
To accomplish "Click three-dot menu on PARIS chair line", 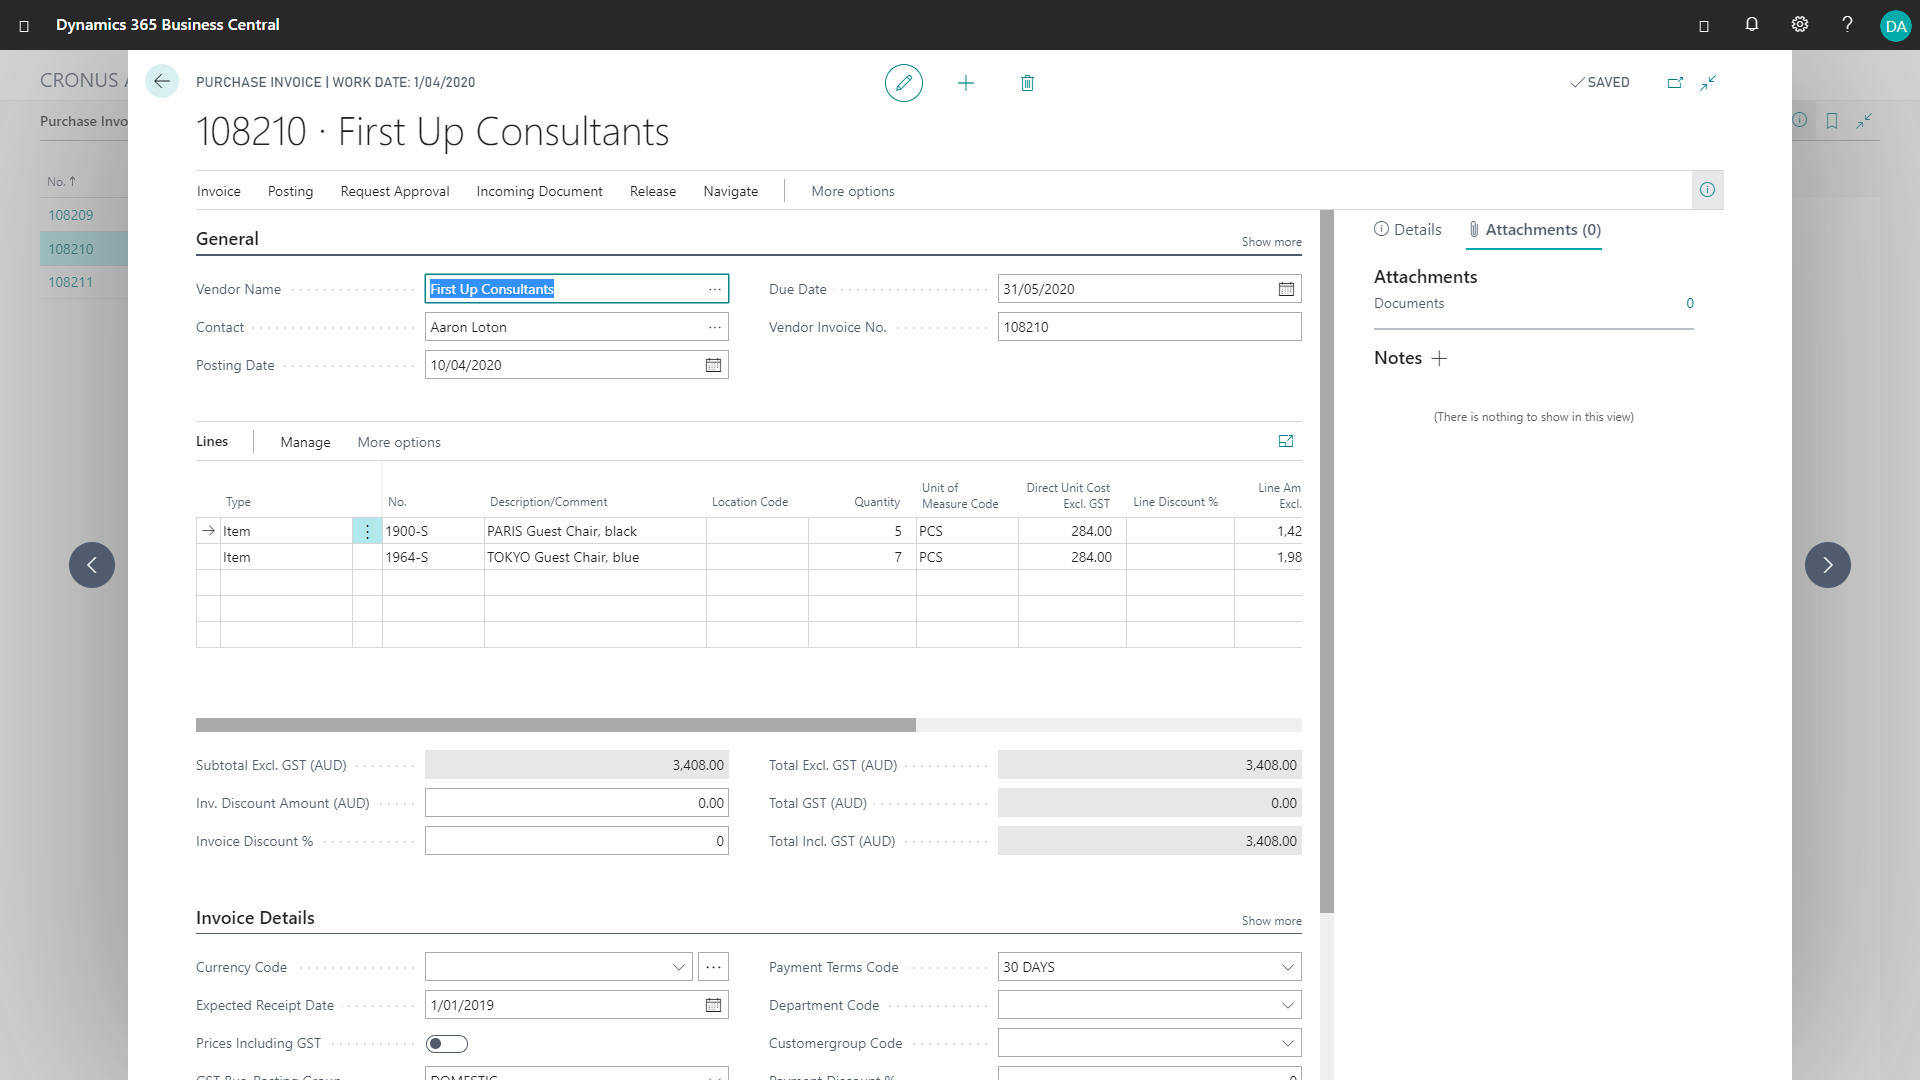I will point(367,531).
